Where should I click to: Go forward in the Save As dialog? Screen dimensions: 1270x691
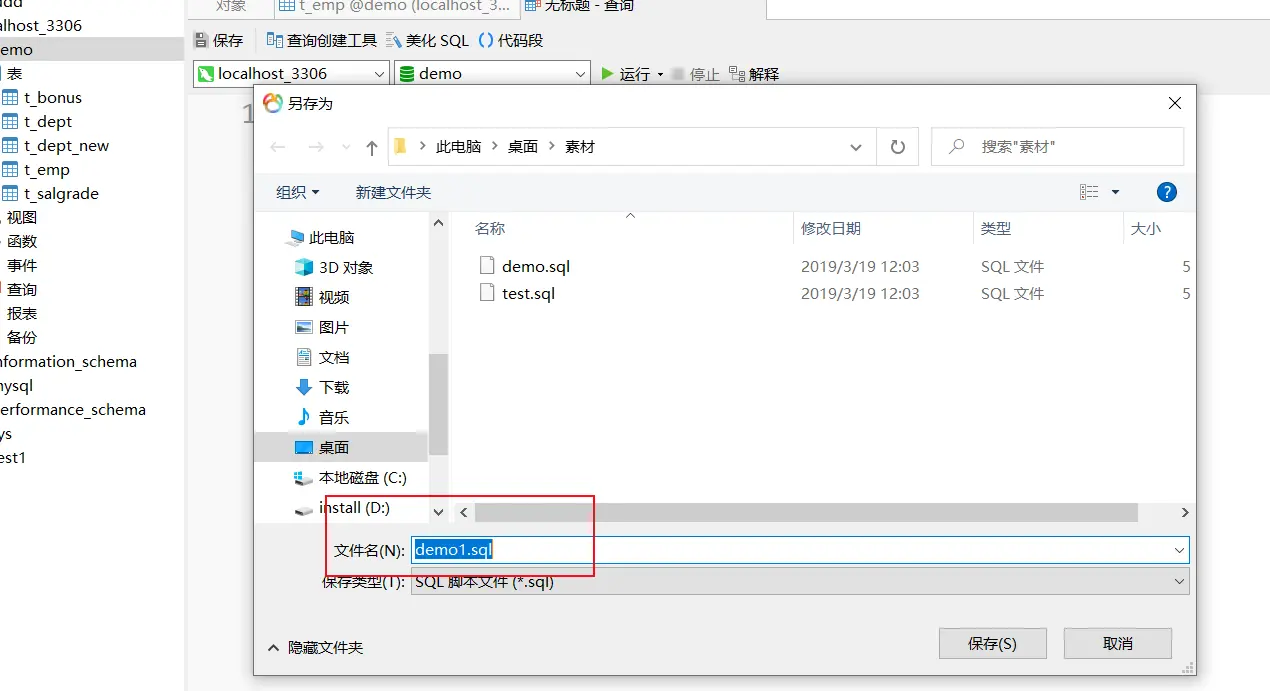316,147
